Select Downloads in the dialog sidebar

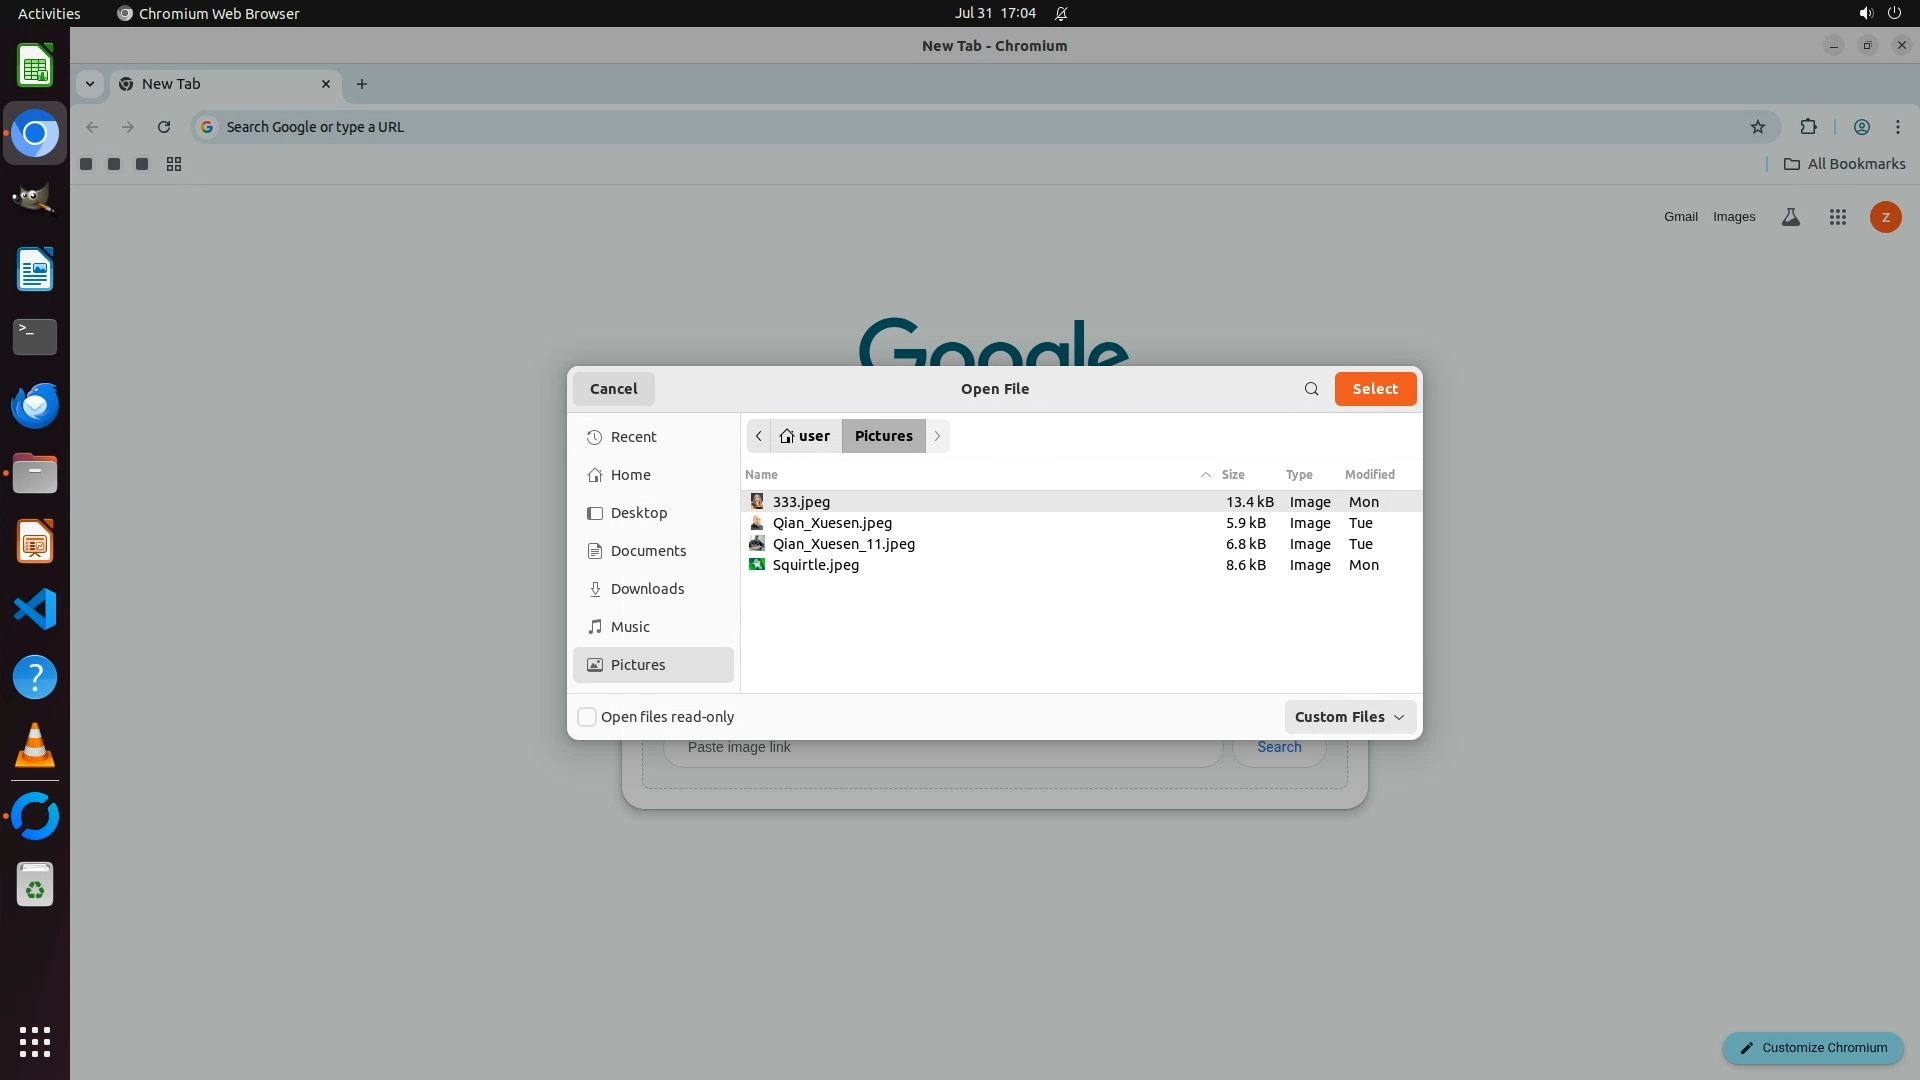point(647,589)
